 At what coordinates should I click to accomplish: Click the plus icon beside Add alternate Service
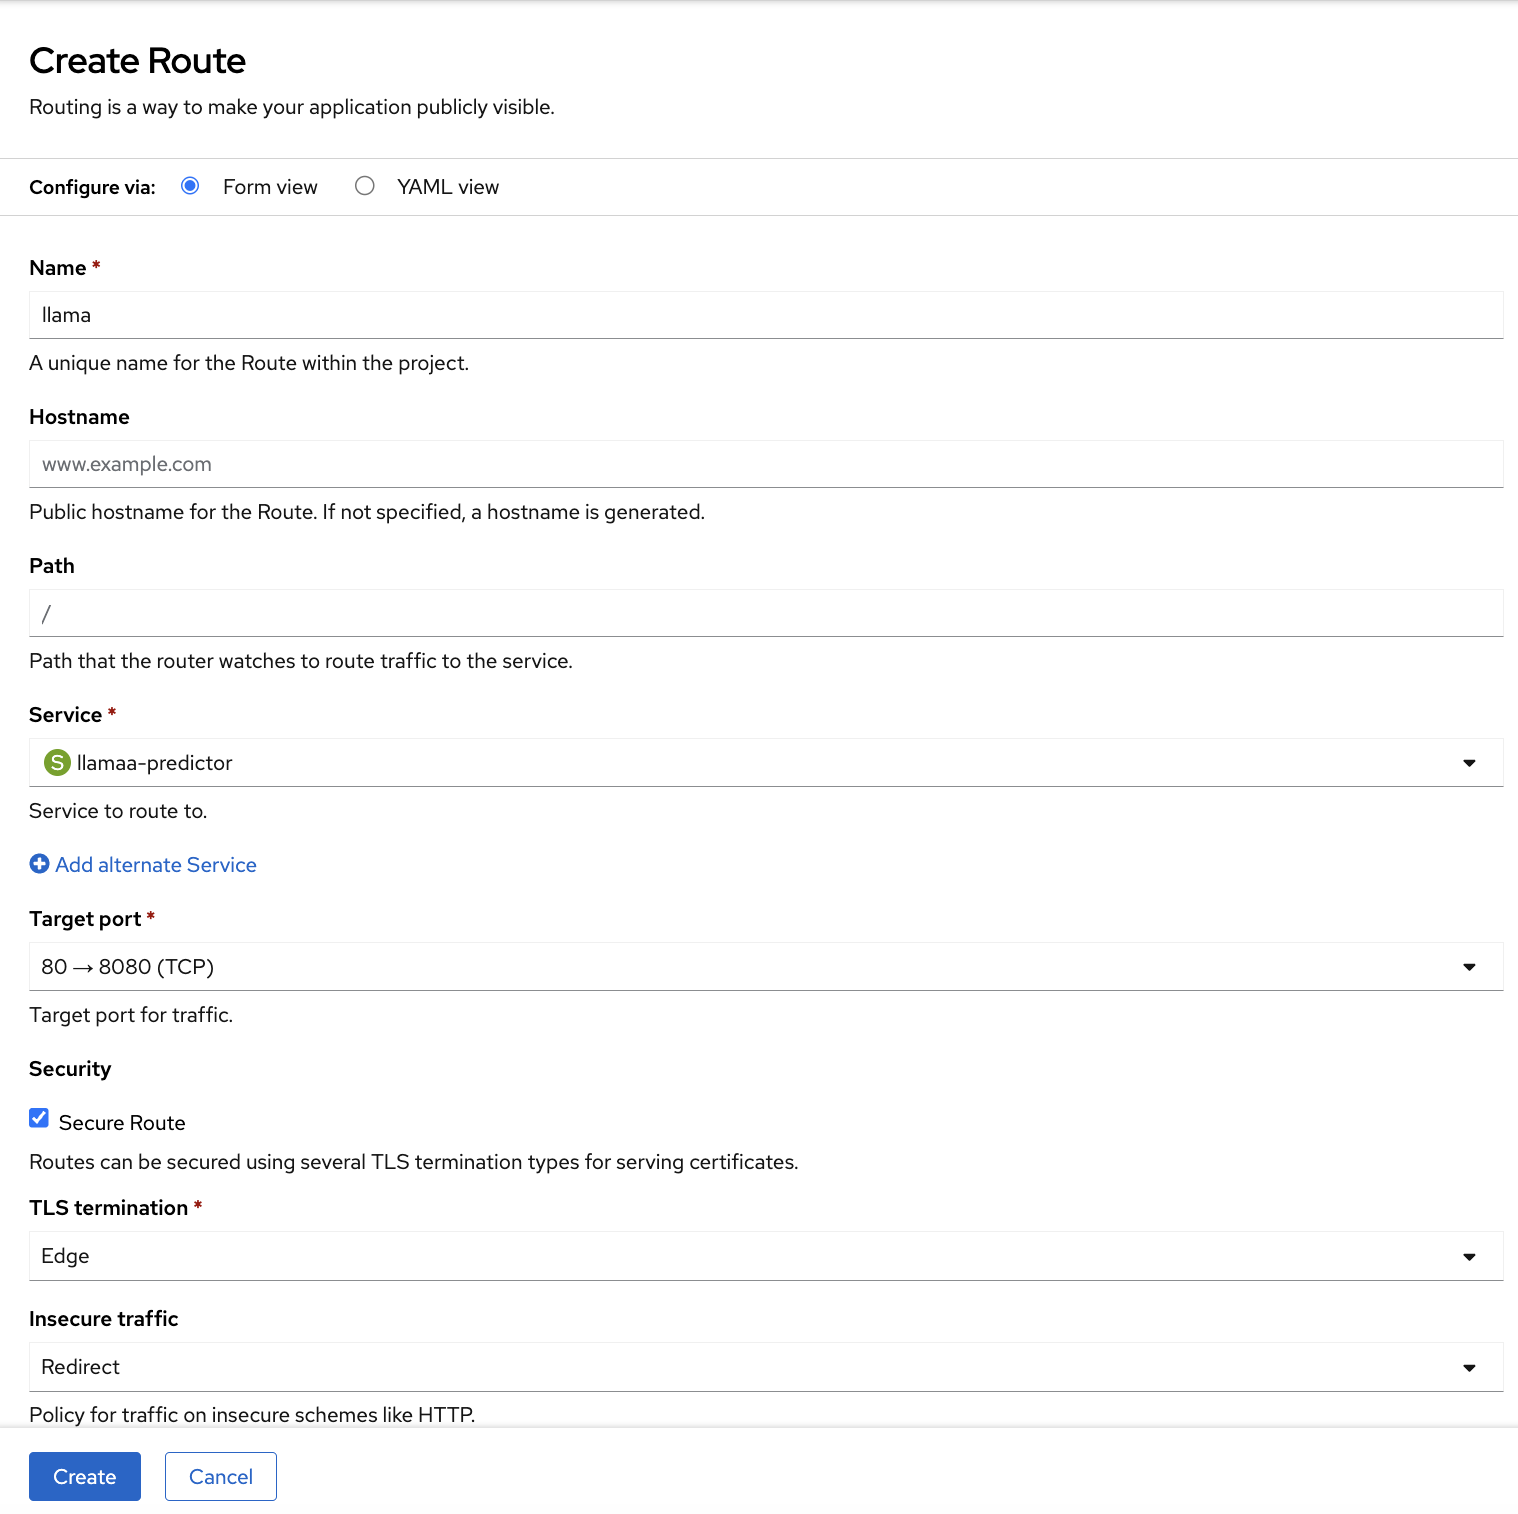(39, 864)
